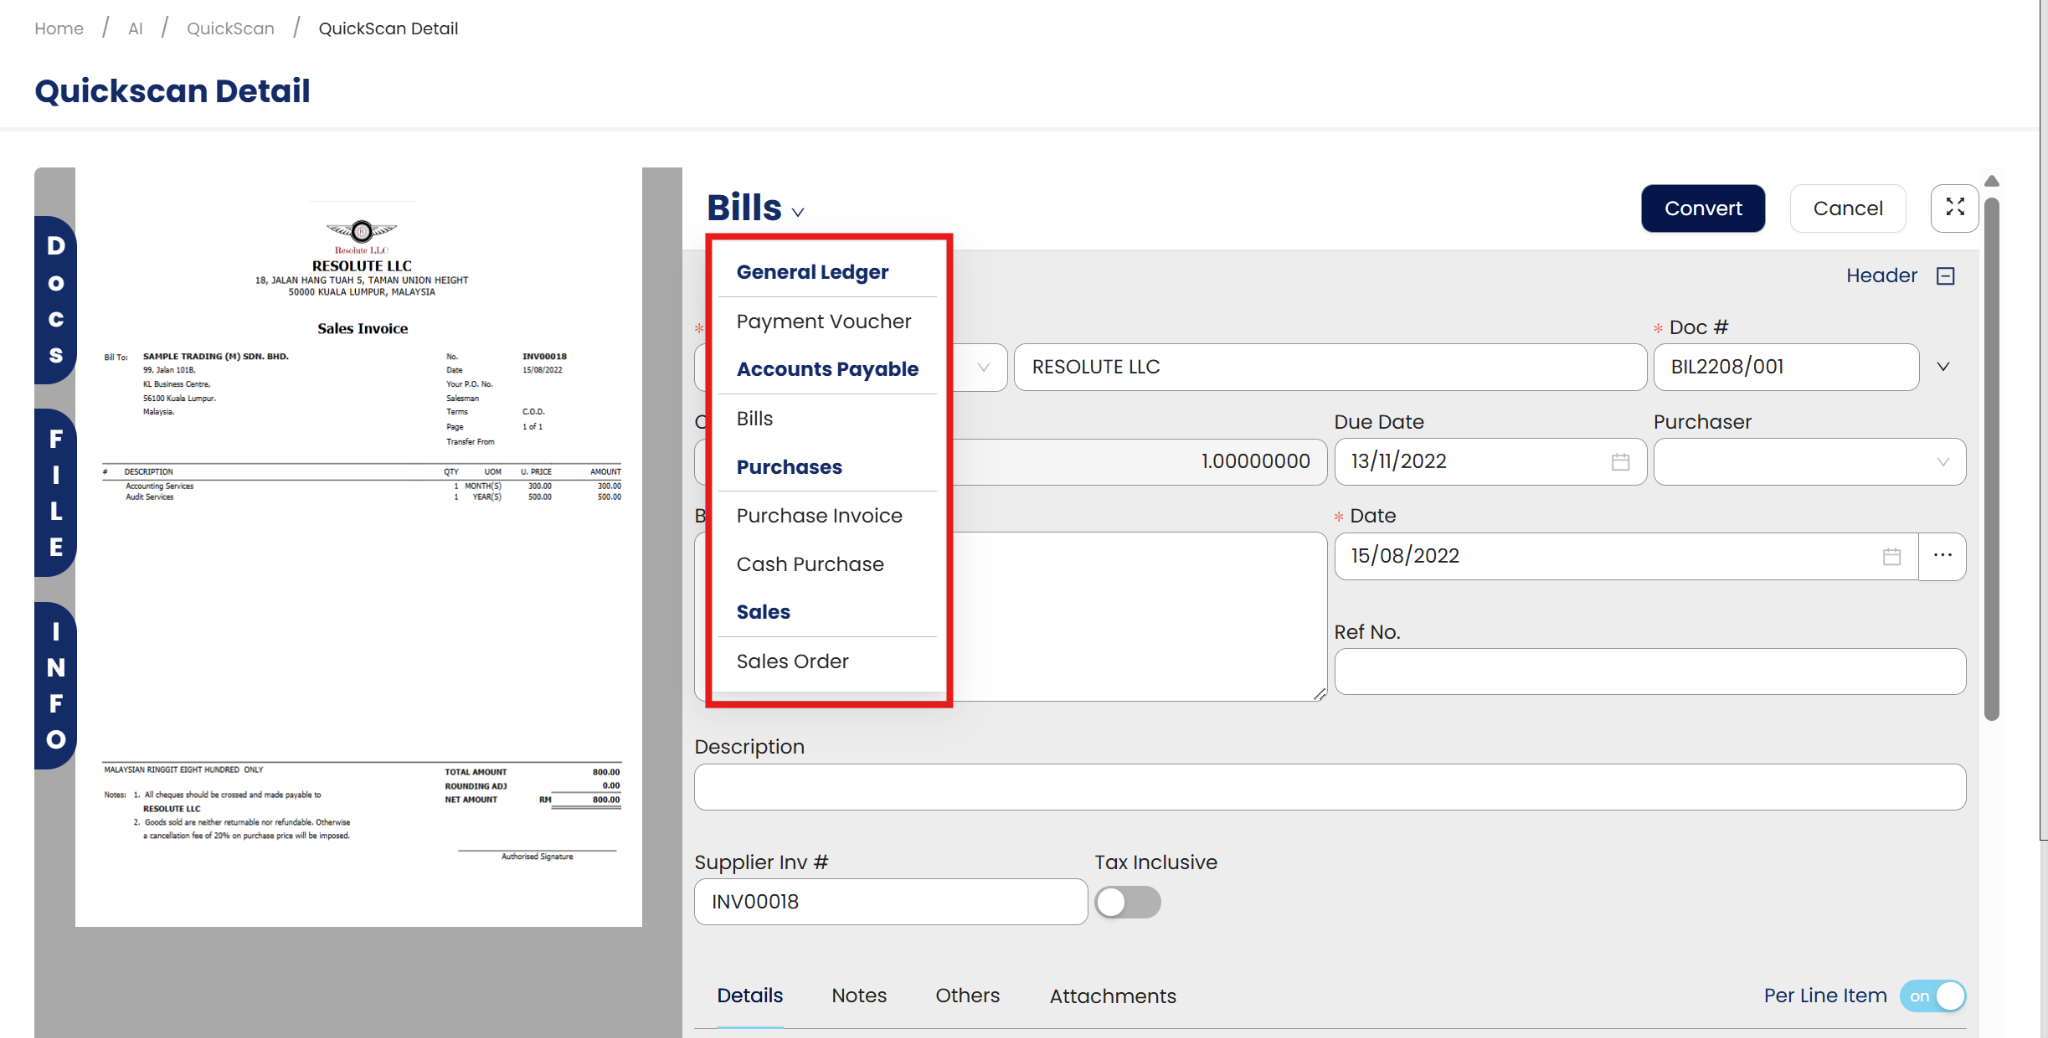Choose Bills in the dropdown menu
Viewport: 2048px width, 1038px height.
coord(755,419)
